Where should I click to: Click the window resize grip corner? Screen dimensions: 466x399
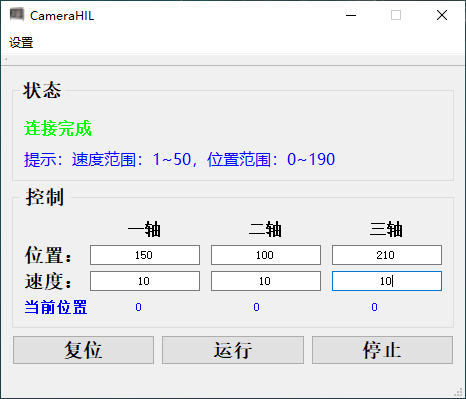[x=459, y=393]
